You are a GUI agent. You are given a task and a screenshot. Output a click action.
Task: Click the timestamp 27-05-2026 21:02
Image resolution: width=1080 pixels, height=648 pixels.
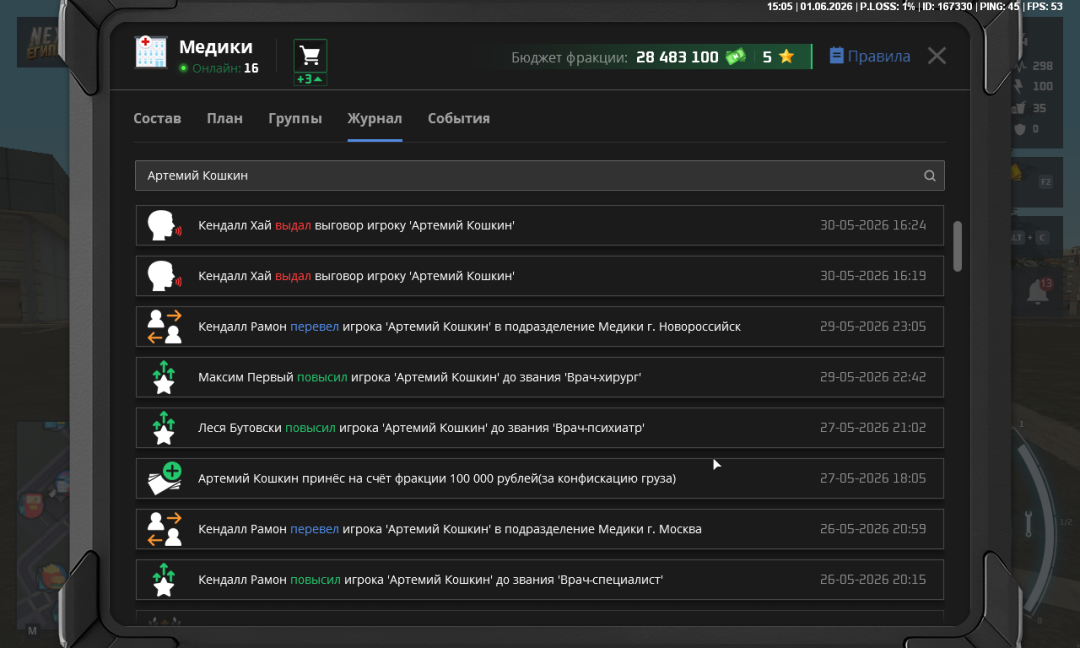click(x=873, y=428)
